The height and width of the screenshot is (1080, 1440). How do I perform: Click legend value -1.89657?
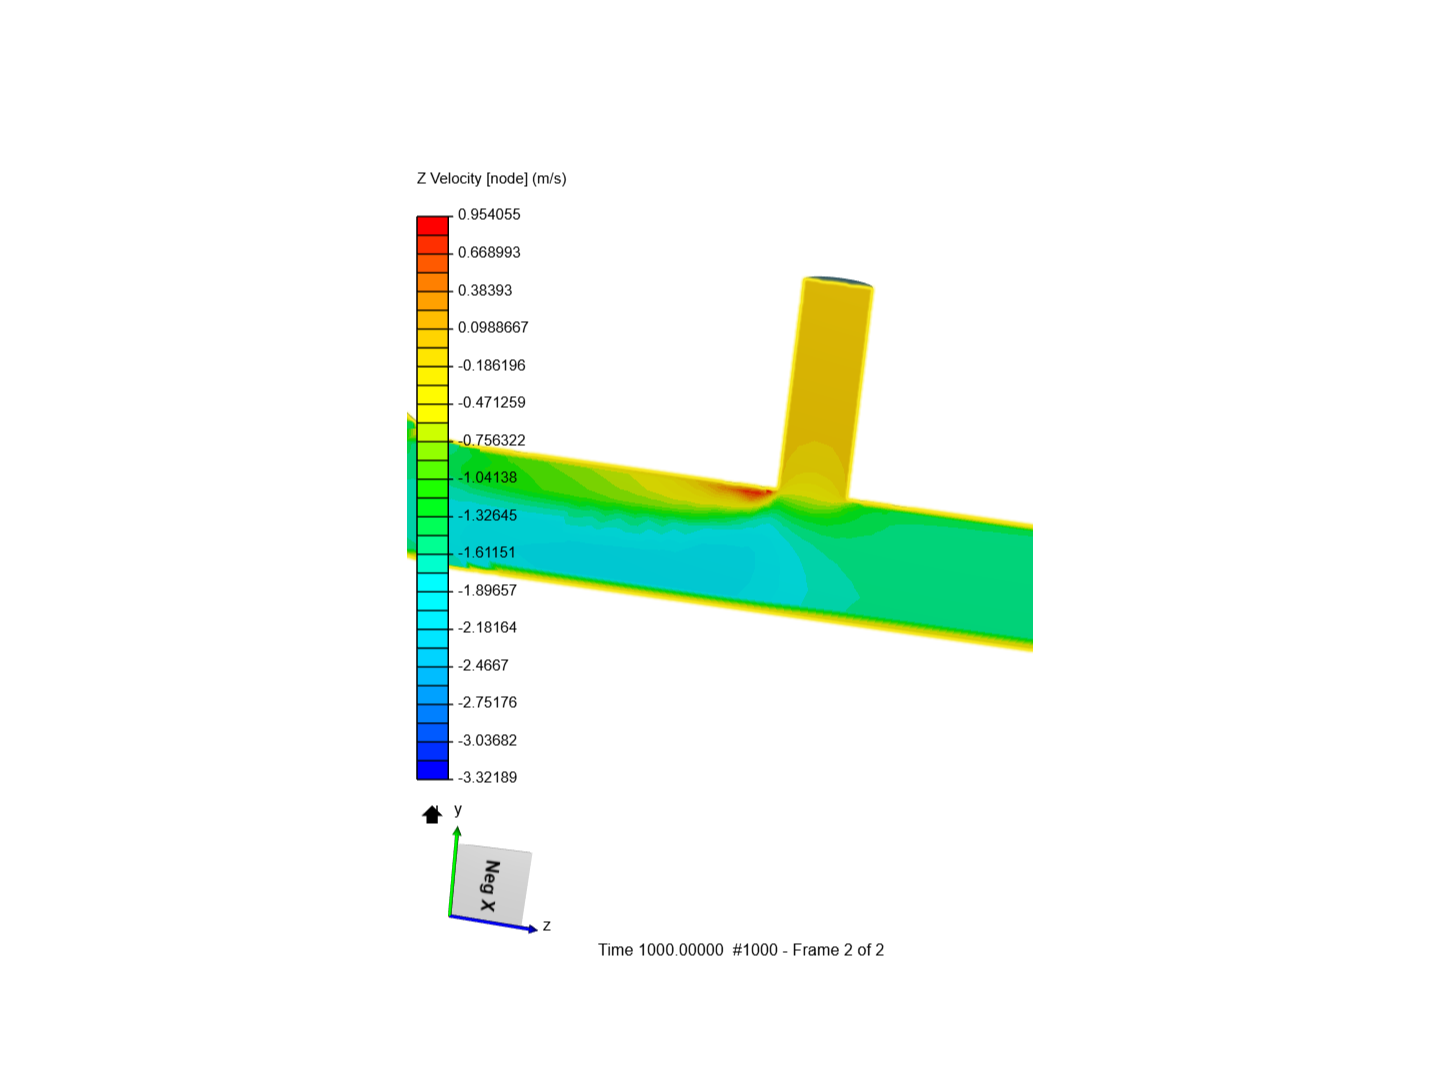click(x=487, y=590)
